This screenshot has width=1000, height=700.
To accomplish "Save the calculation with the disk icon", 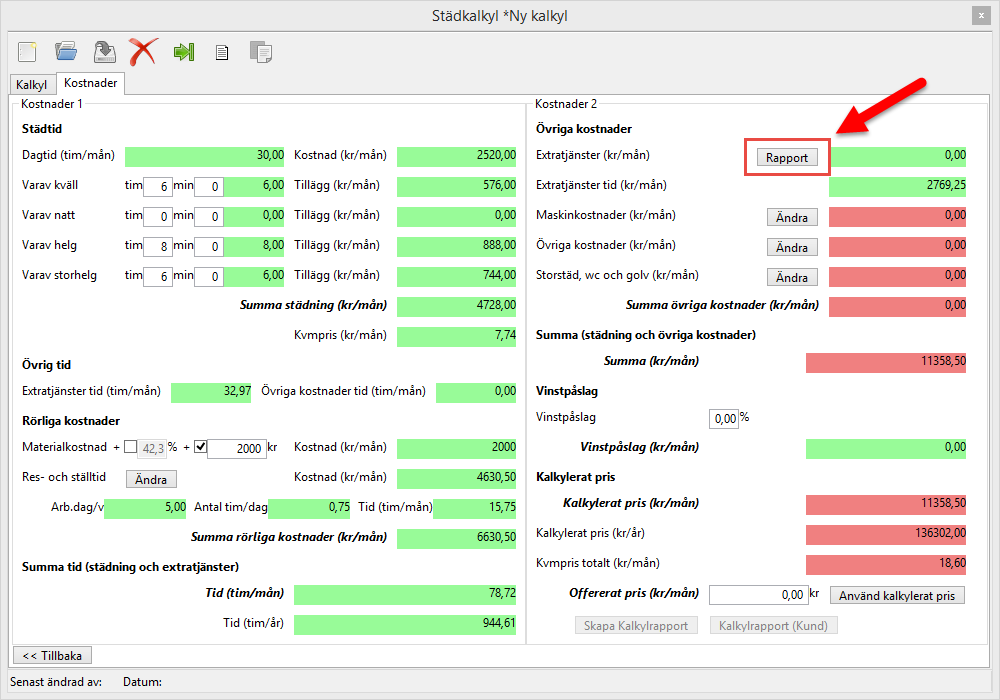I will tap(104, 51).
